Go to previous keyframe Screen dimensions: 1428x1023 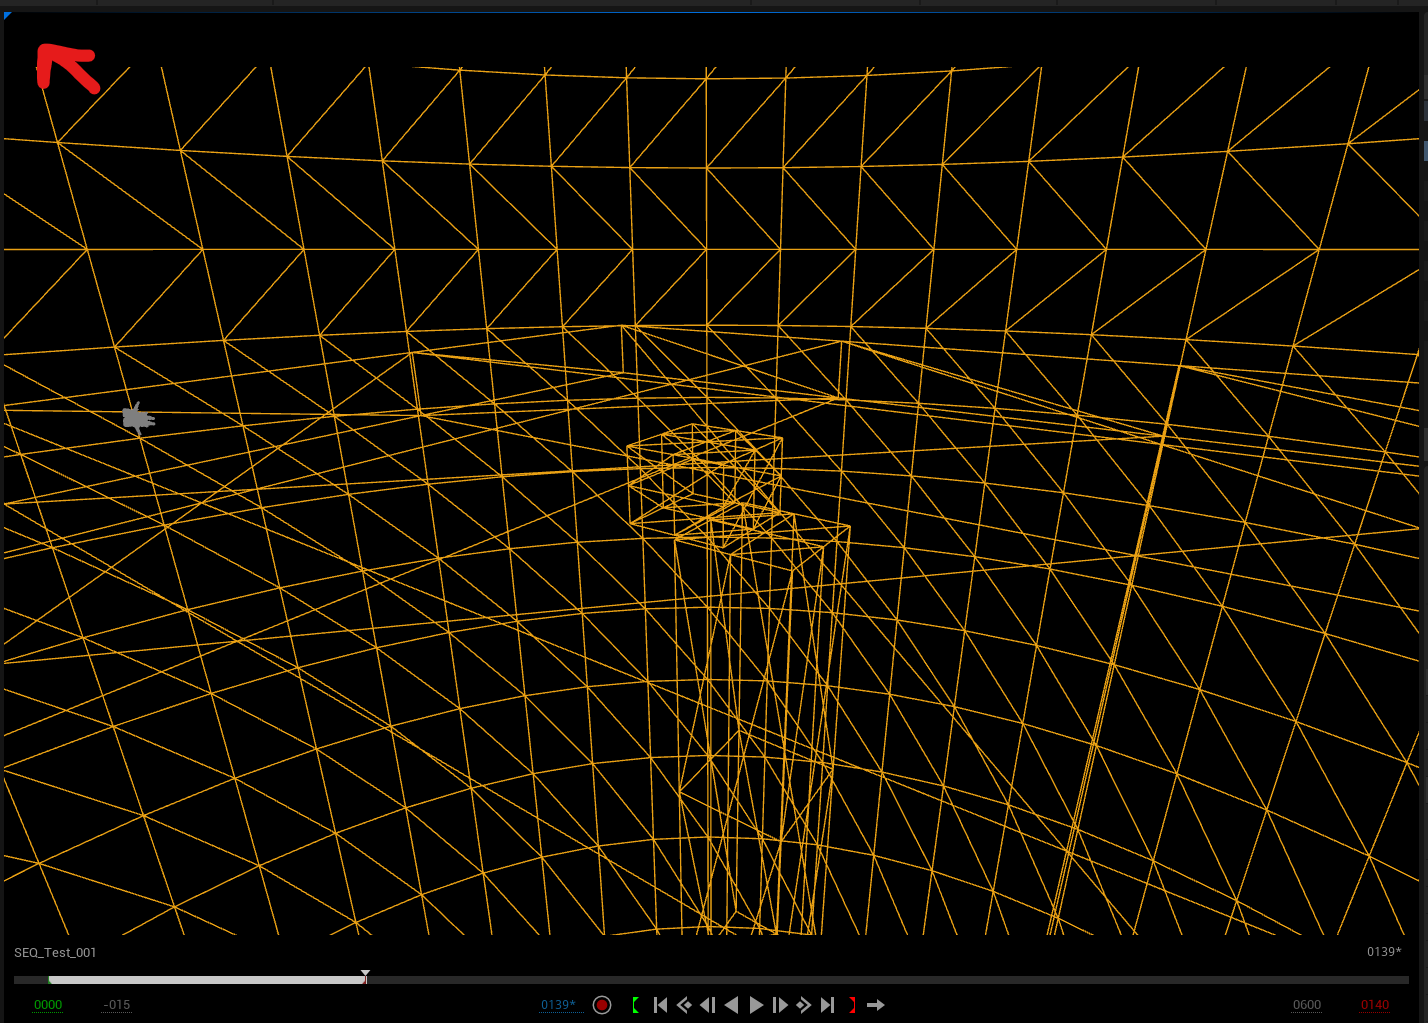coord(684,1005)
